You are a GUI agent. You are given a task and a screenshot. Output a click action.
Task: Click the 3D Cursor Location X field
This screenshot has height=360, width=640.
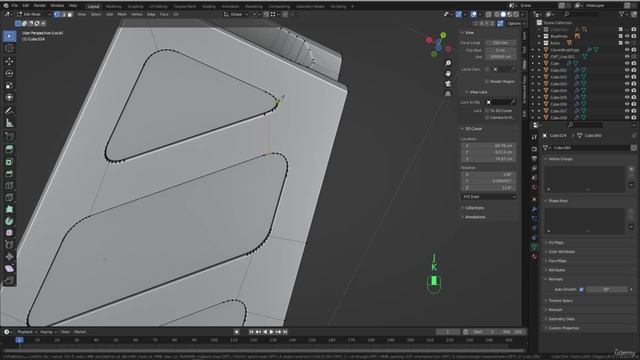(x=489, y=146)
